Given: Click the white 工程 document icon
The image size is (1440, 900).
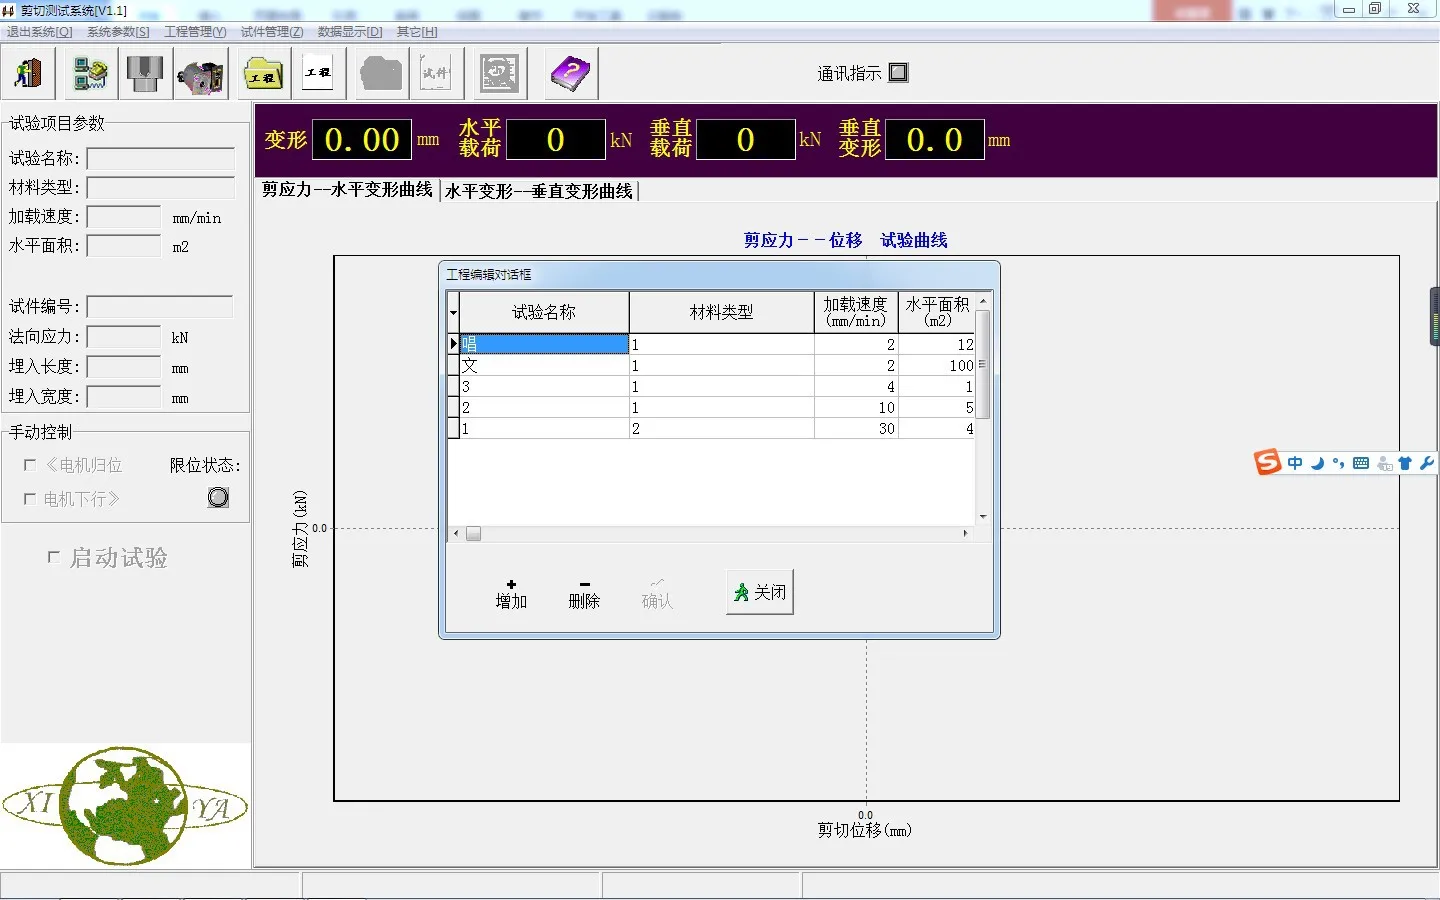Looking at the screenshot, I should [318, 73].
